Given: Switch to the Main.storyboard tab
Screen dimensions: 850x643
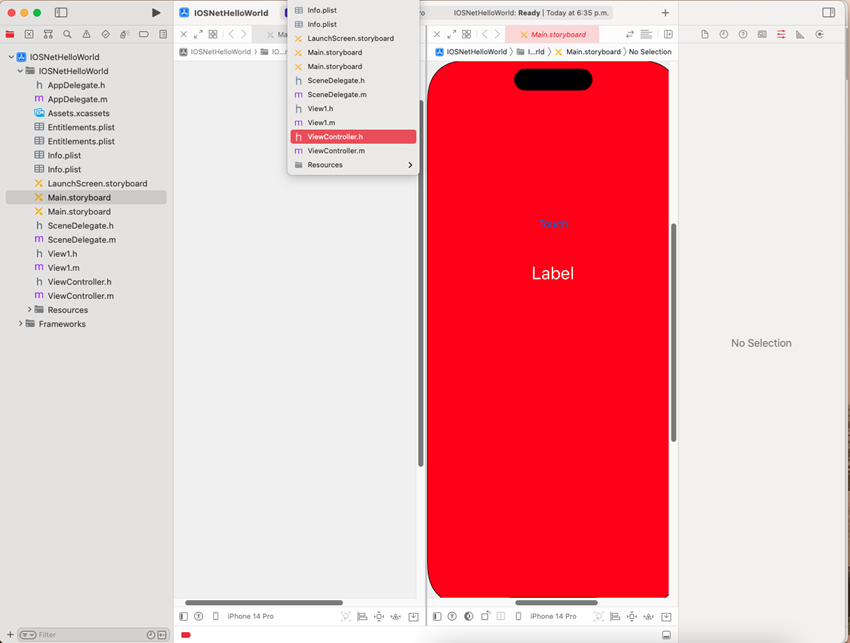Looking at the screenshot, I should pos(552,33).
